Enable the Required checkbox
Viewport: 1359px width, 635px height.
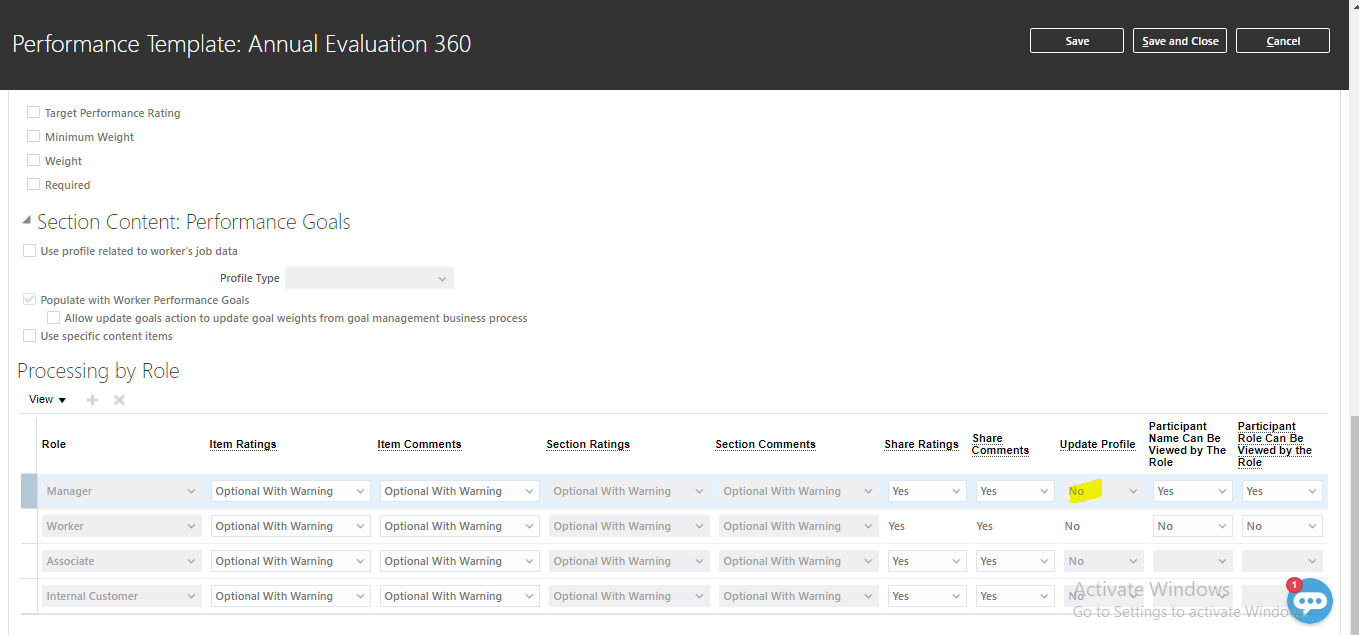[x=31, y=184]
